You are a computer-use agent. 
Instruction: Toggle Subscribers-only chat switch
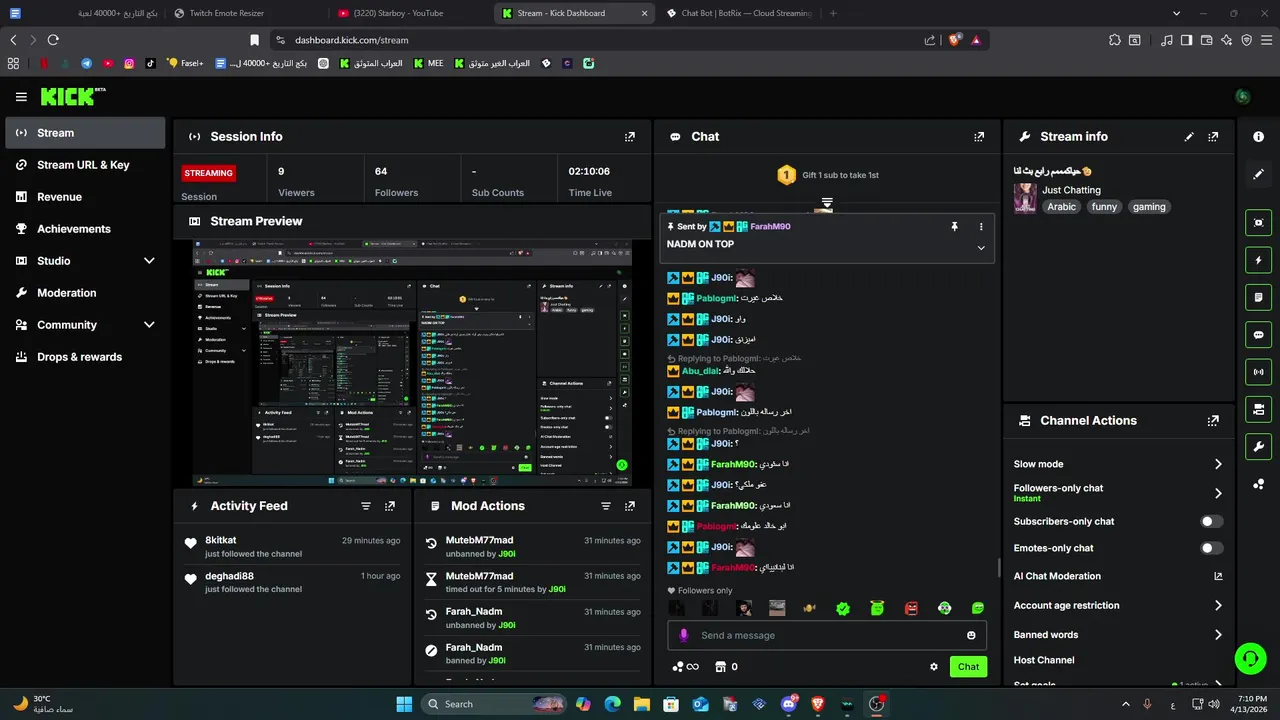(1211, 522)
